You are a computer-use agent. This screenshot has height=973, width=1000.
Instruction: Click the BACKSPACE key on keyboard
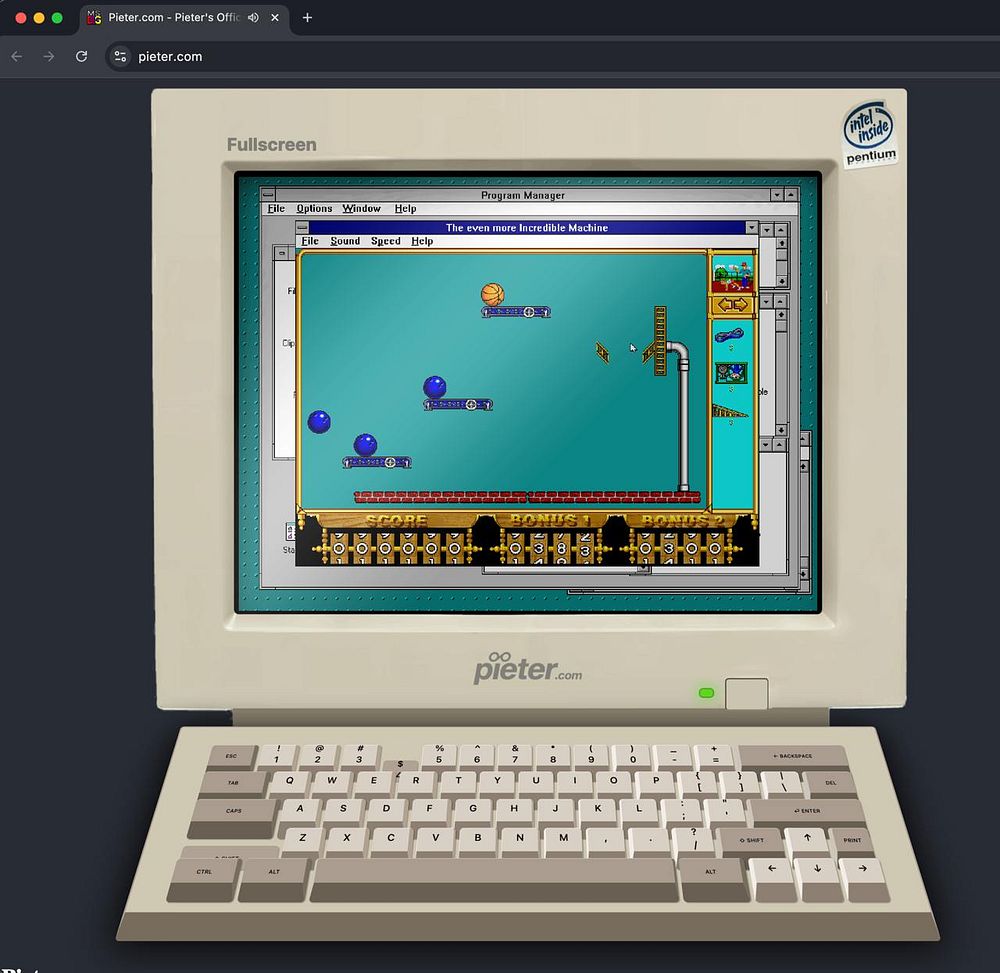point(793,756)
